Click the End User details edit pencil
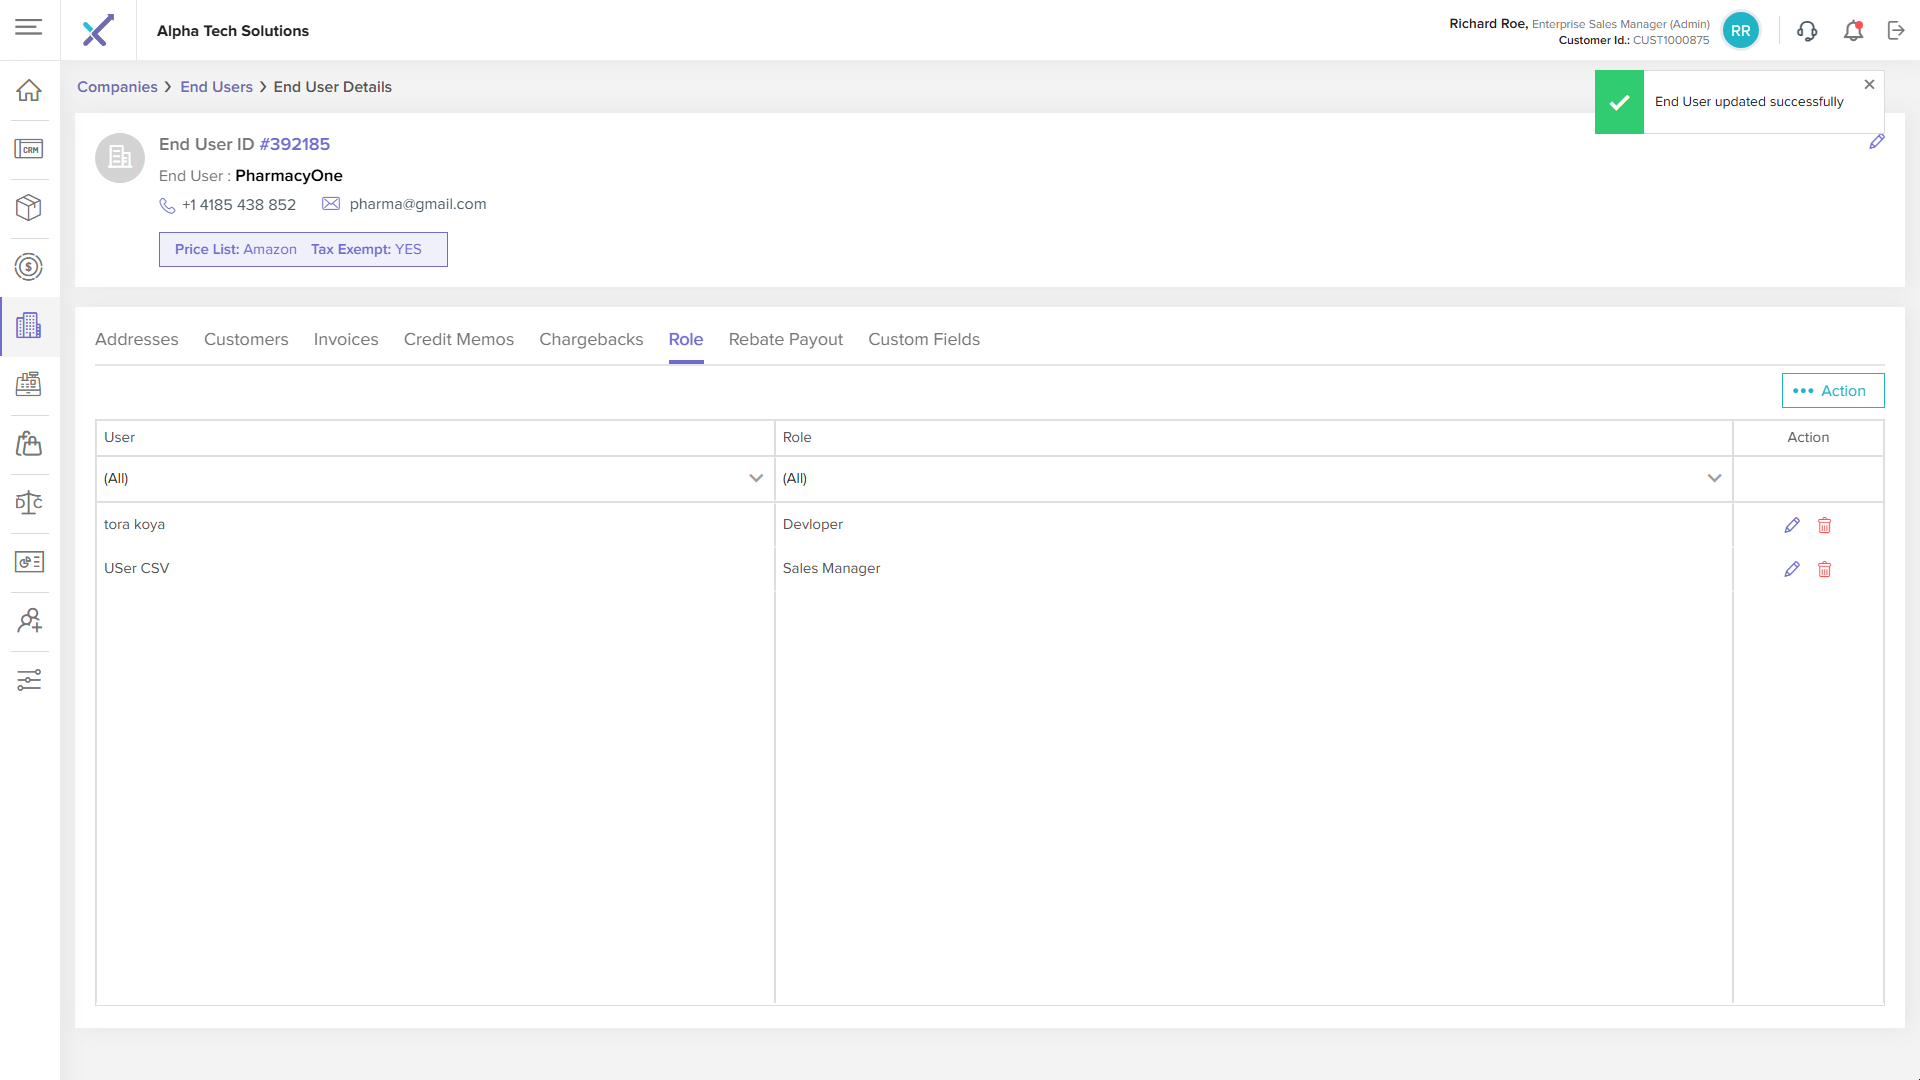 pos(1877,142)
